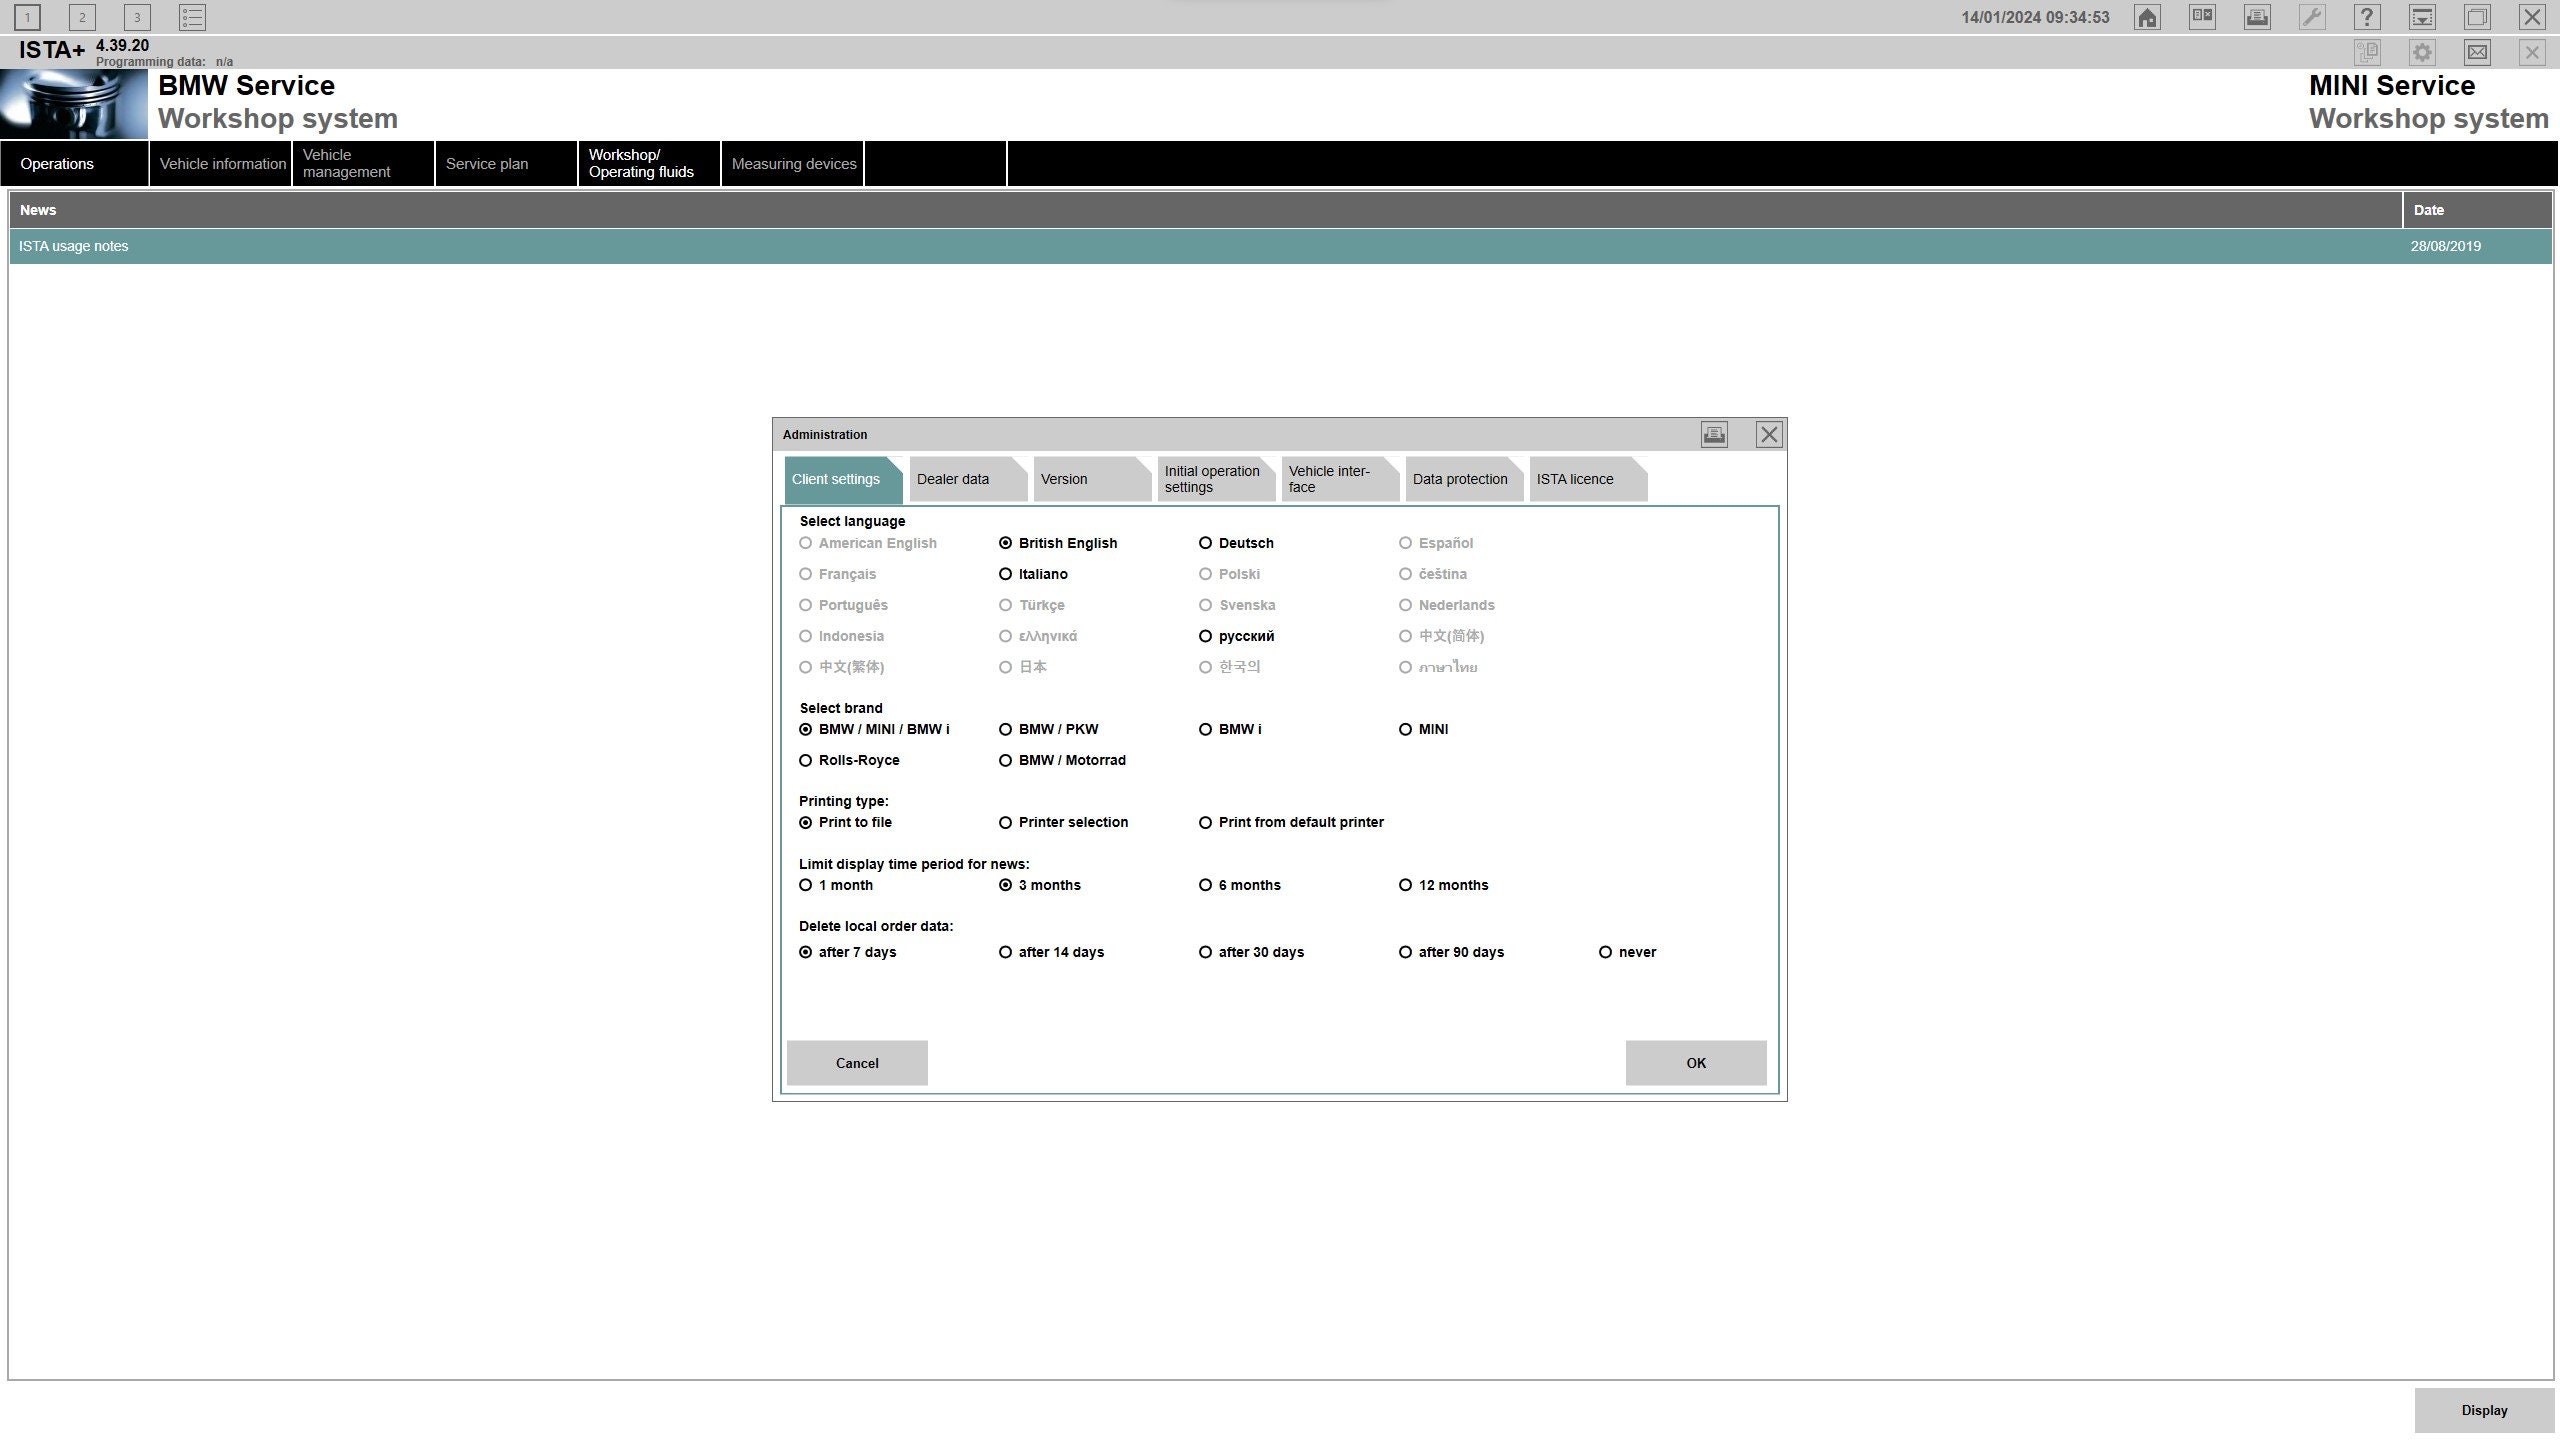Open Vehicle interface tab
The image size is (2560, 1440).
click(x=1338, y=479)
